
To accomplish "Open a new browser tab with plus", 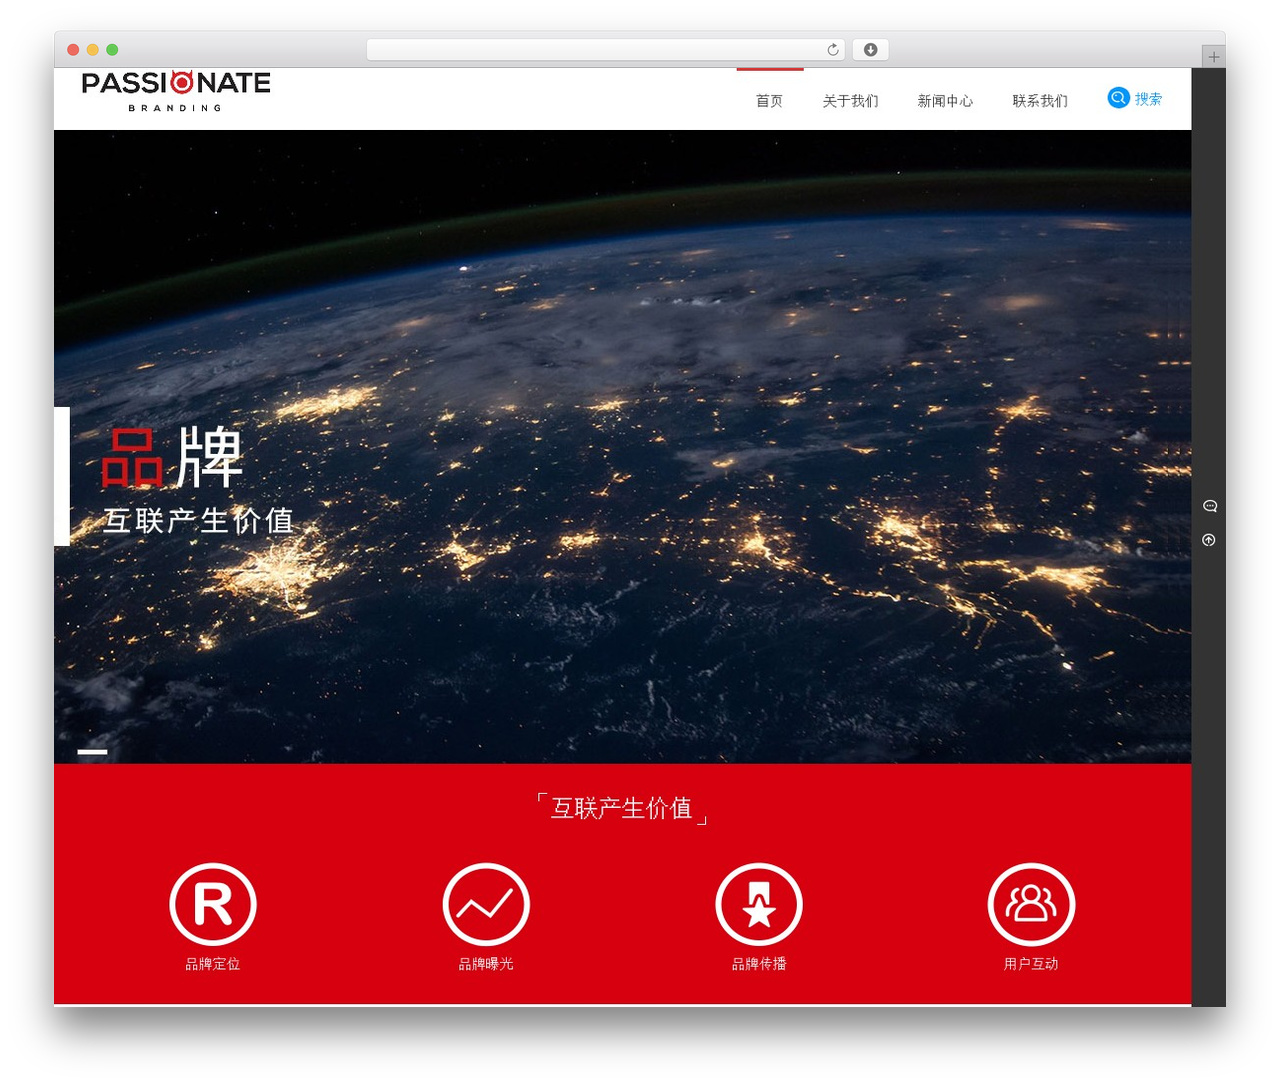I will pos(1213,57).
